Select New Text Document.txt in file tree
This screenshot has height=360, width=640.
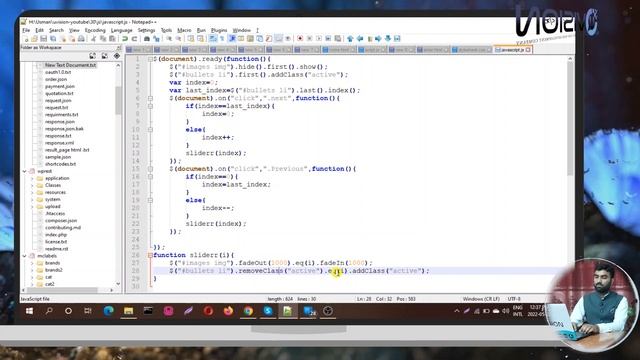click(x=70, y=65)
